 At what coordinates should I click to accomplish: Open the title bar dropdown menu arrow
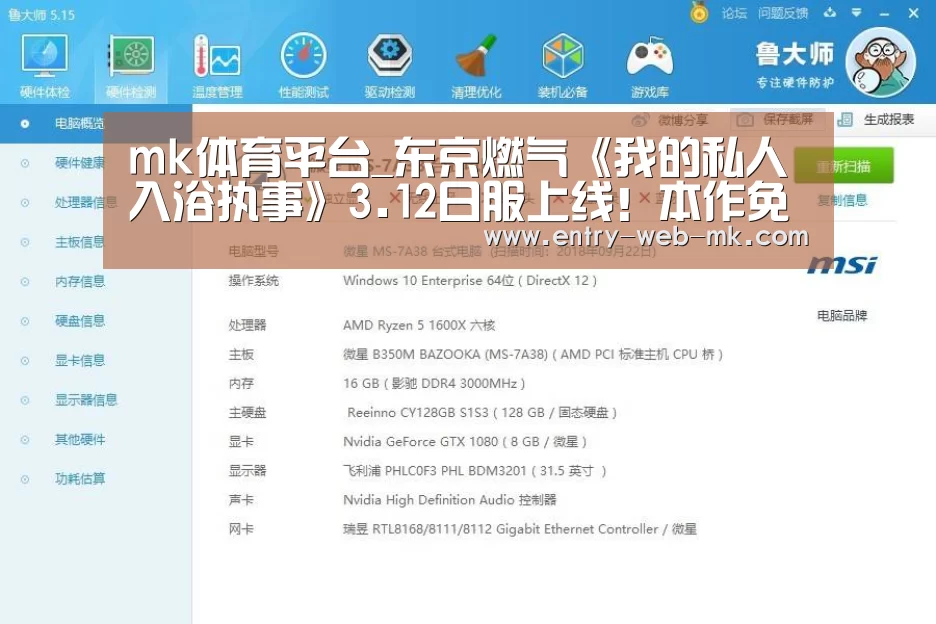857,13
